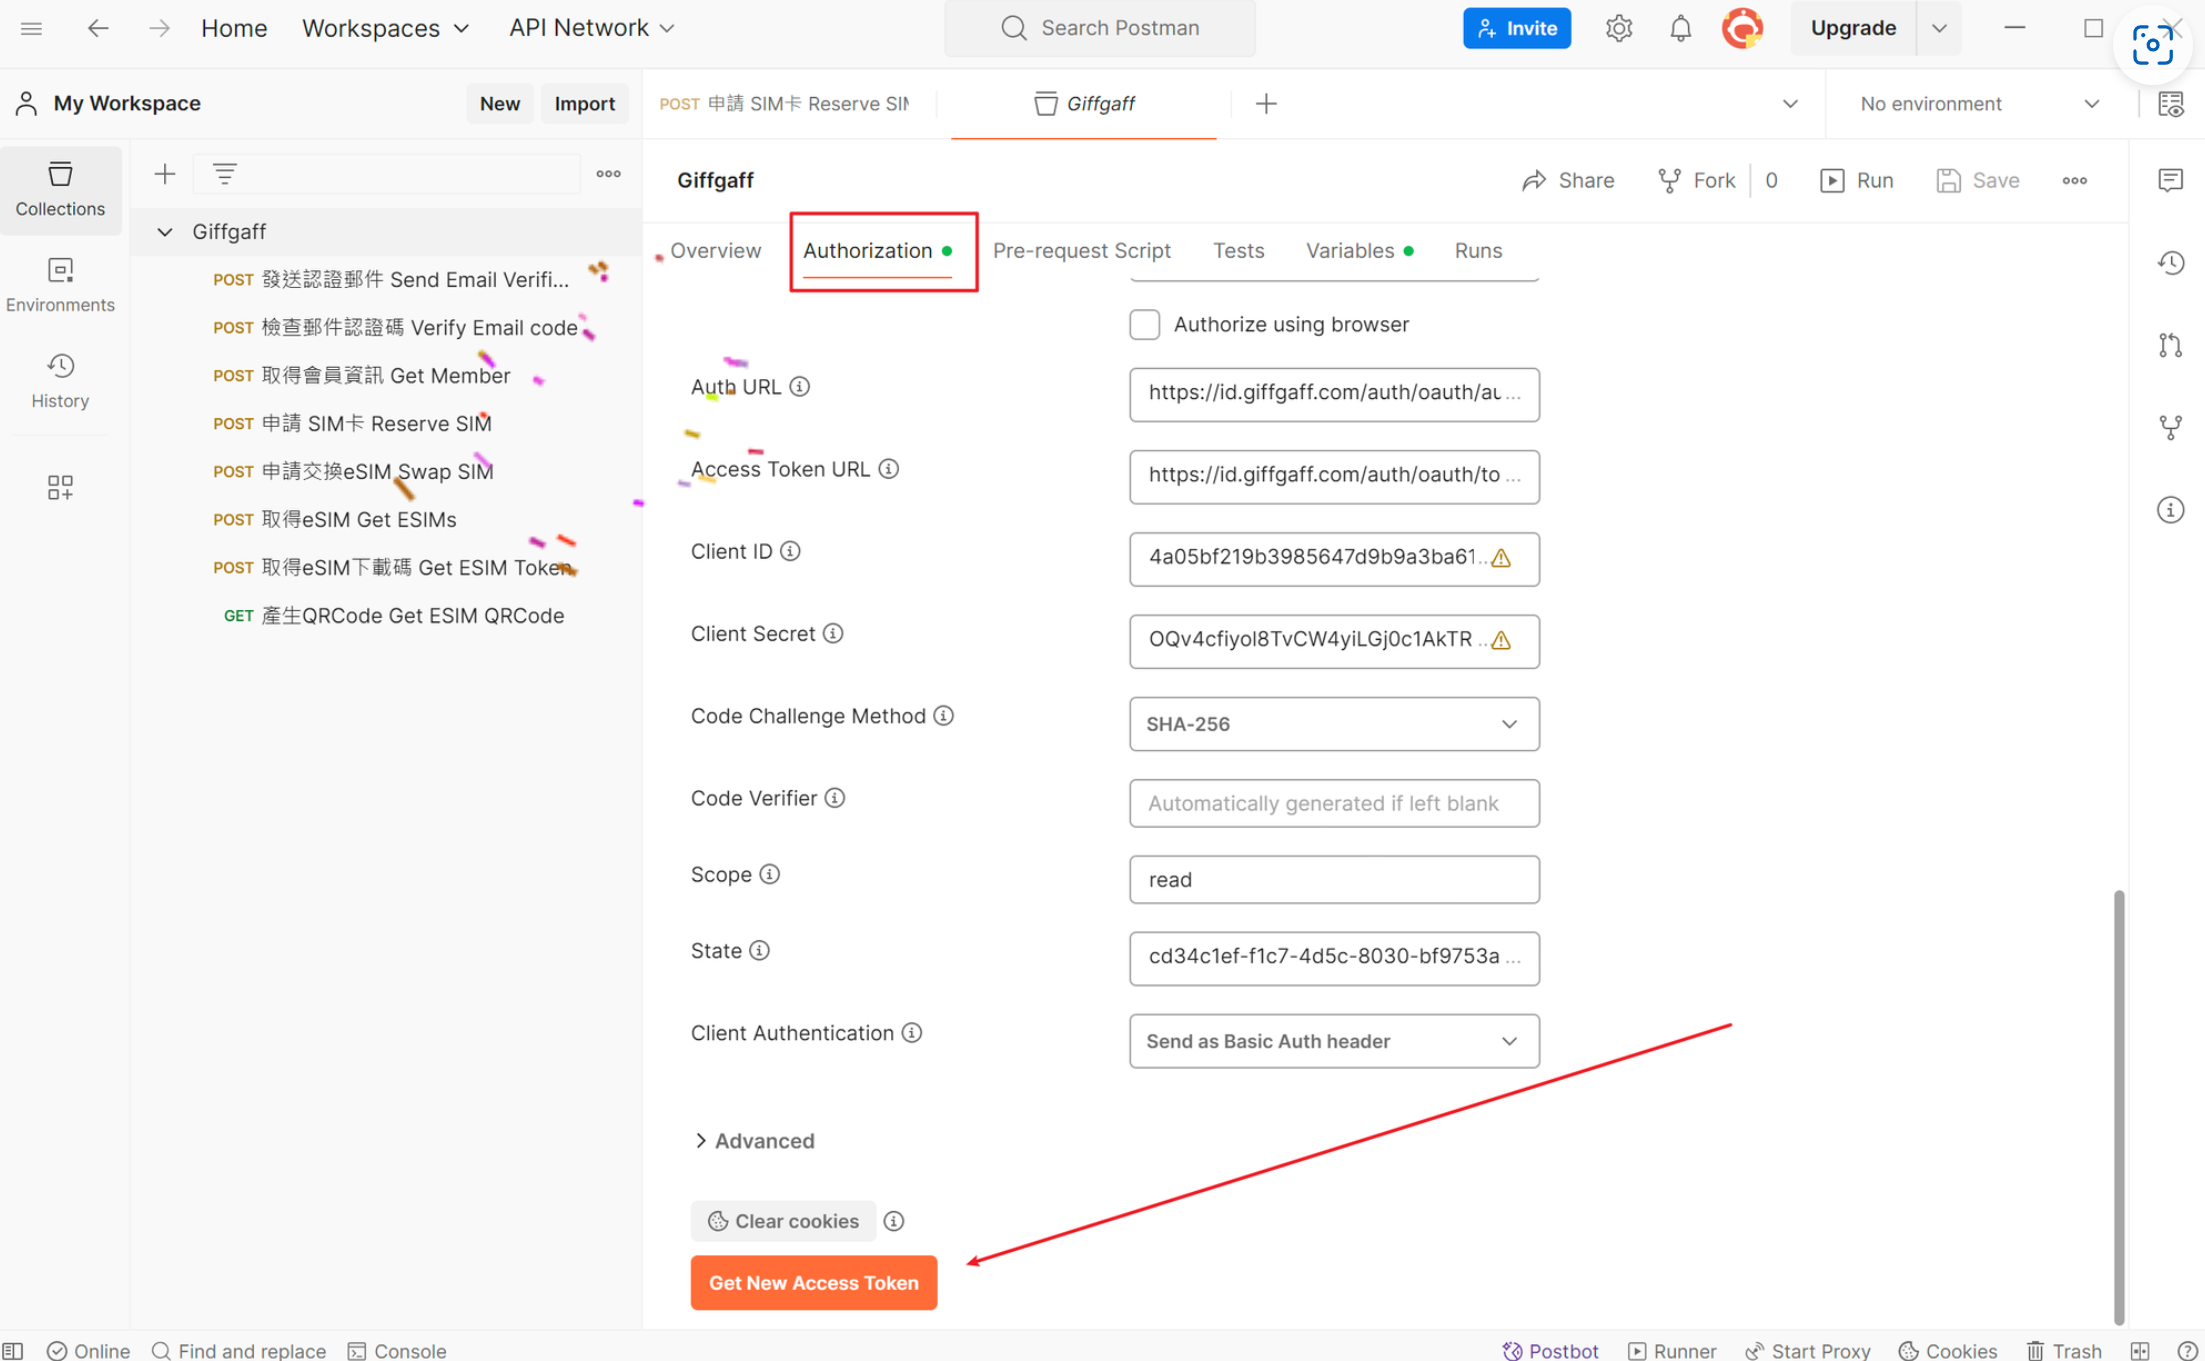
Task: Check Authorize using browser
Action: click(x=1144, y=324)
